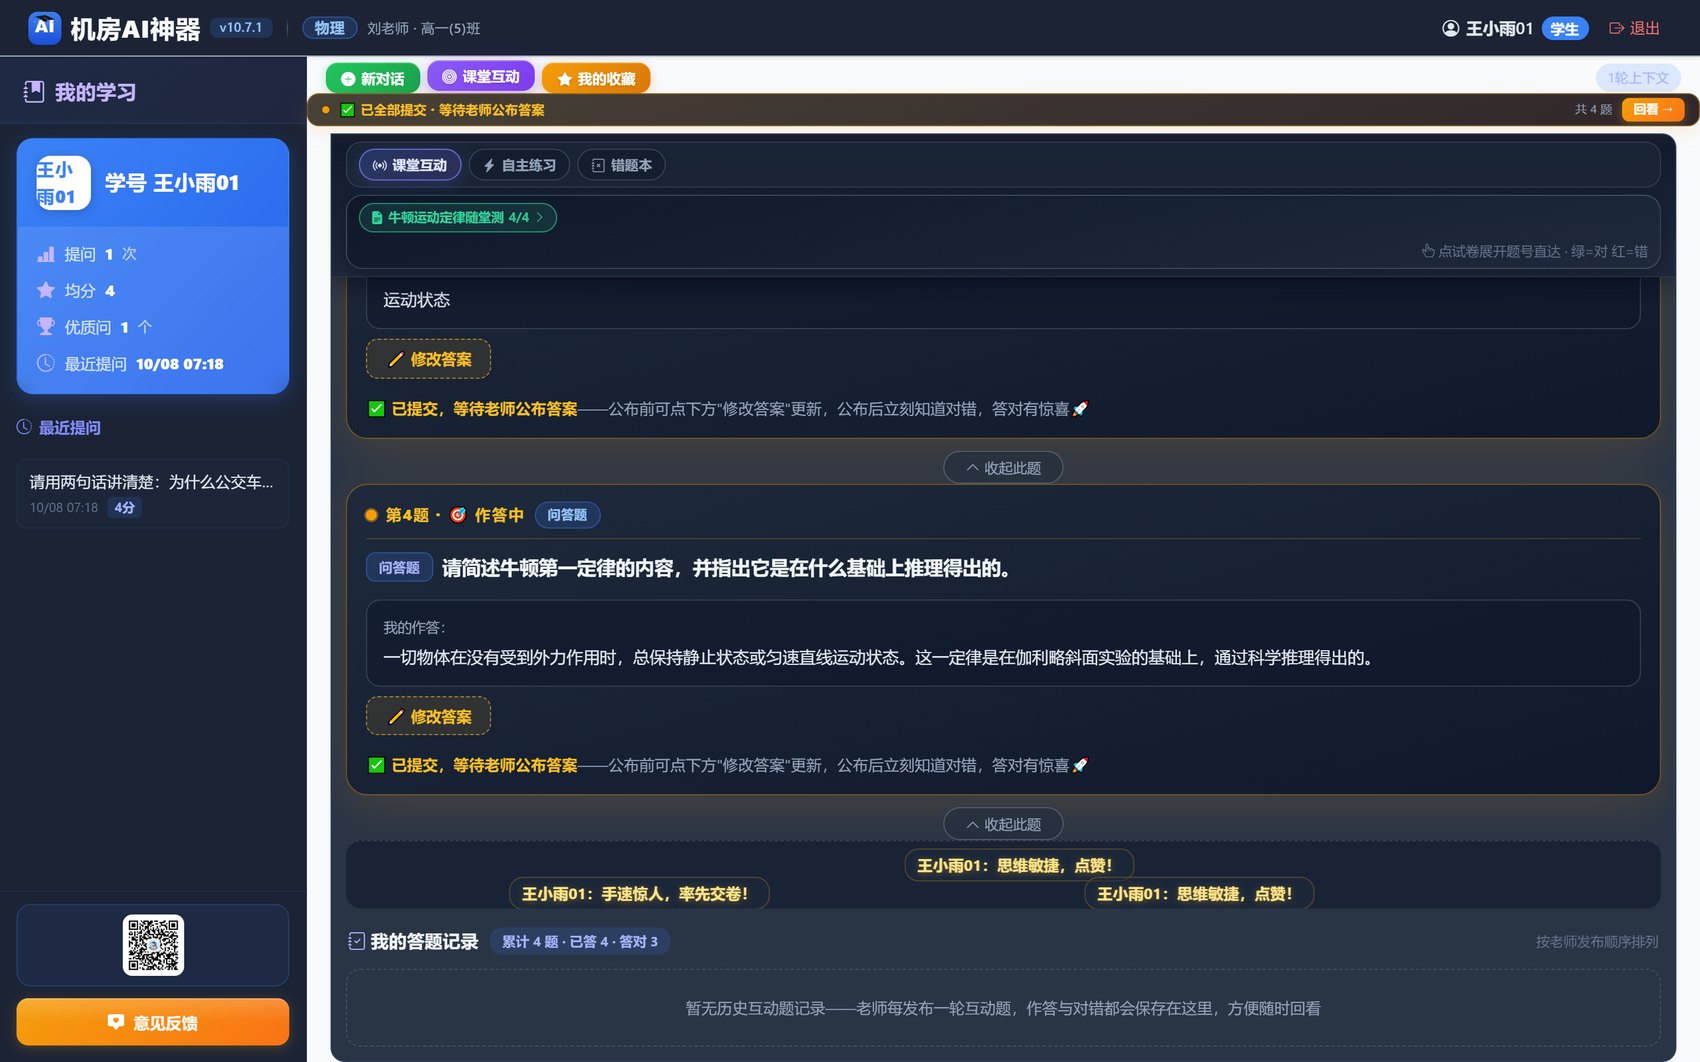Screen dimensions: 1700x1062
Task: Click the top 思维敏捷，点赞 bubble
Action: click(x=1019, y=865)
